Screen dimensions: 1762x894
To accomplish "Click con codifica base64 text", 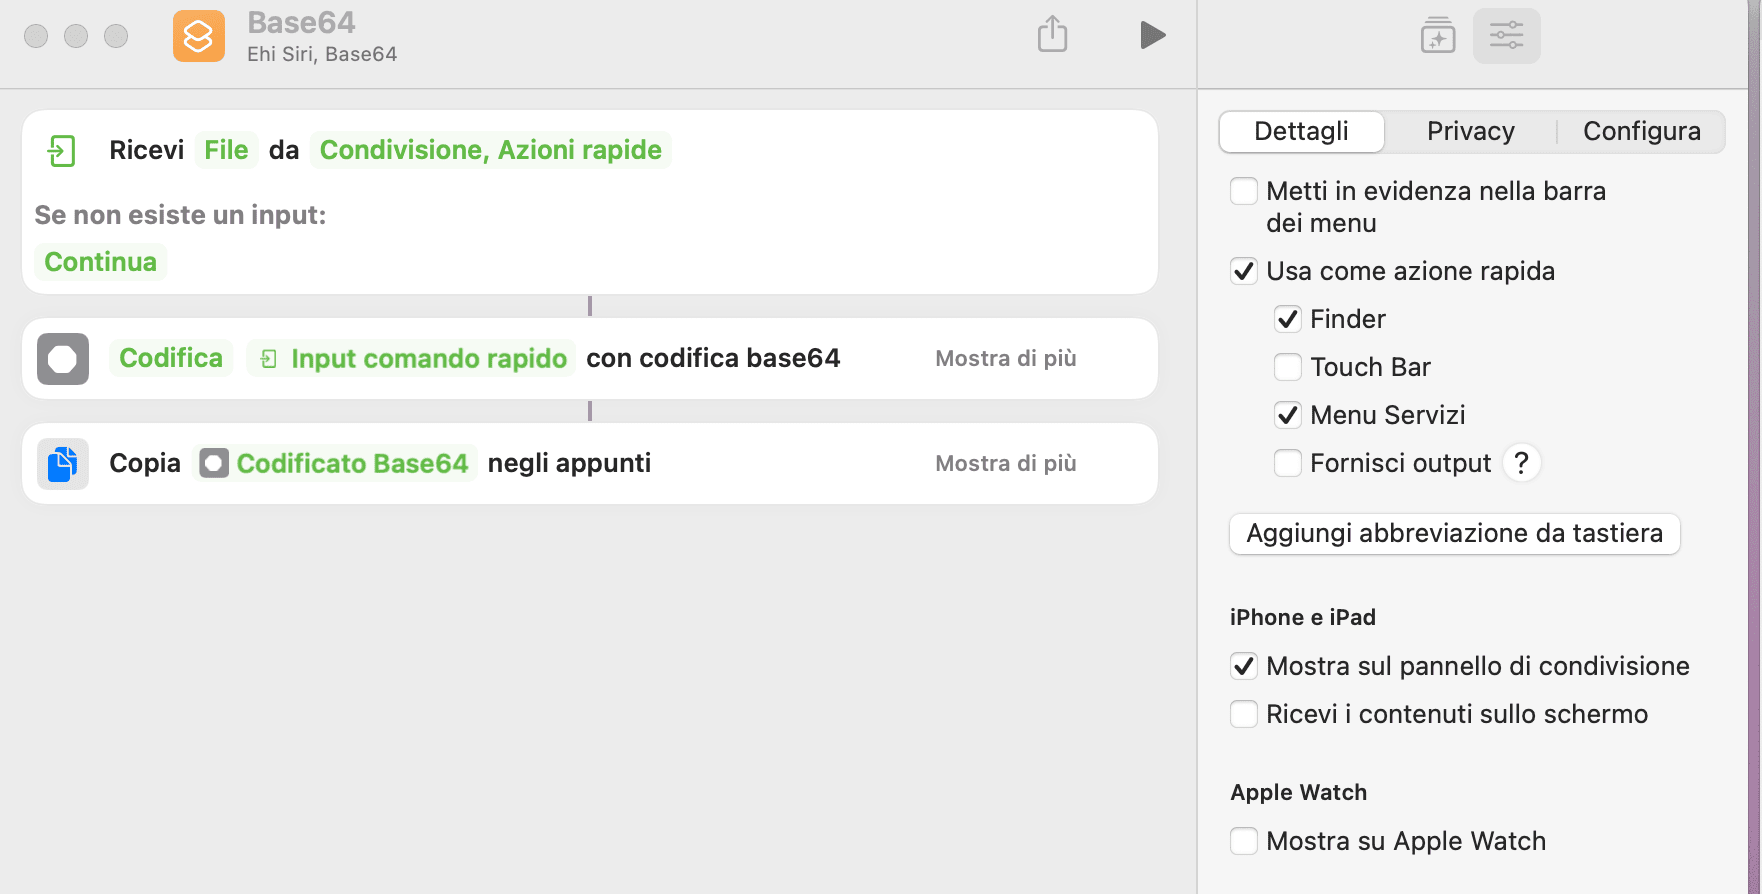I will 713,358.
